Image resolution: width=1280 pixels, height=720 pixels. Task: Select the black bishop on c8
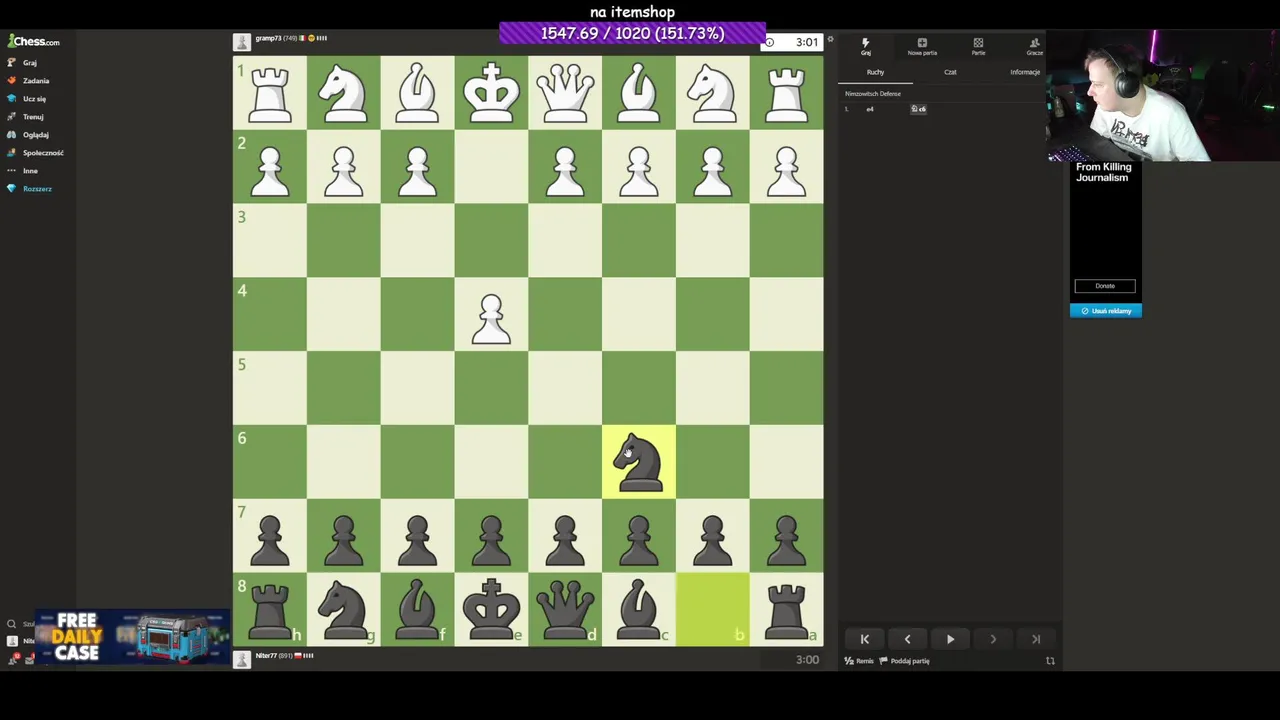pyautogui.click(x=639, y=609)
